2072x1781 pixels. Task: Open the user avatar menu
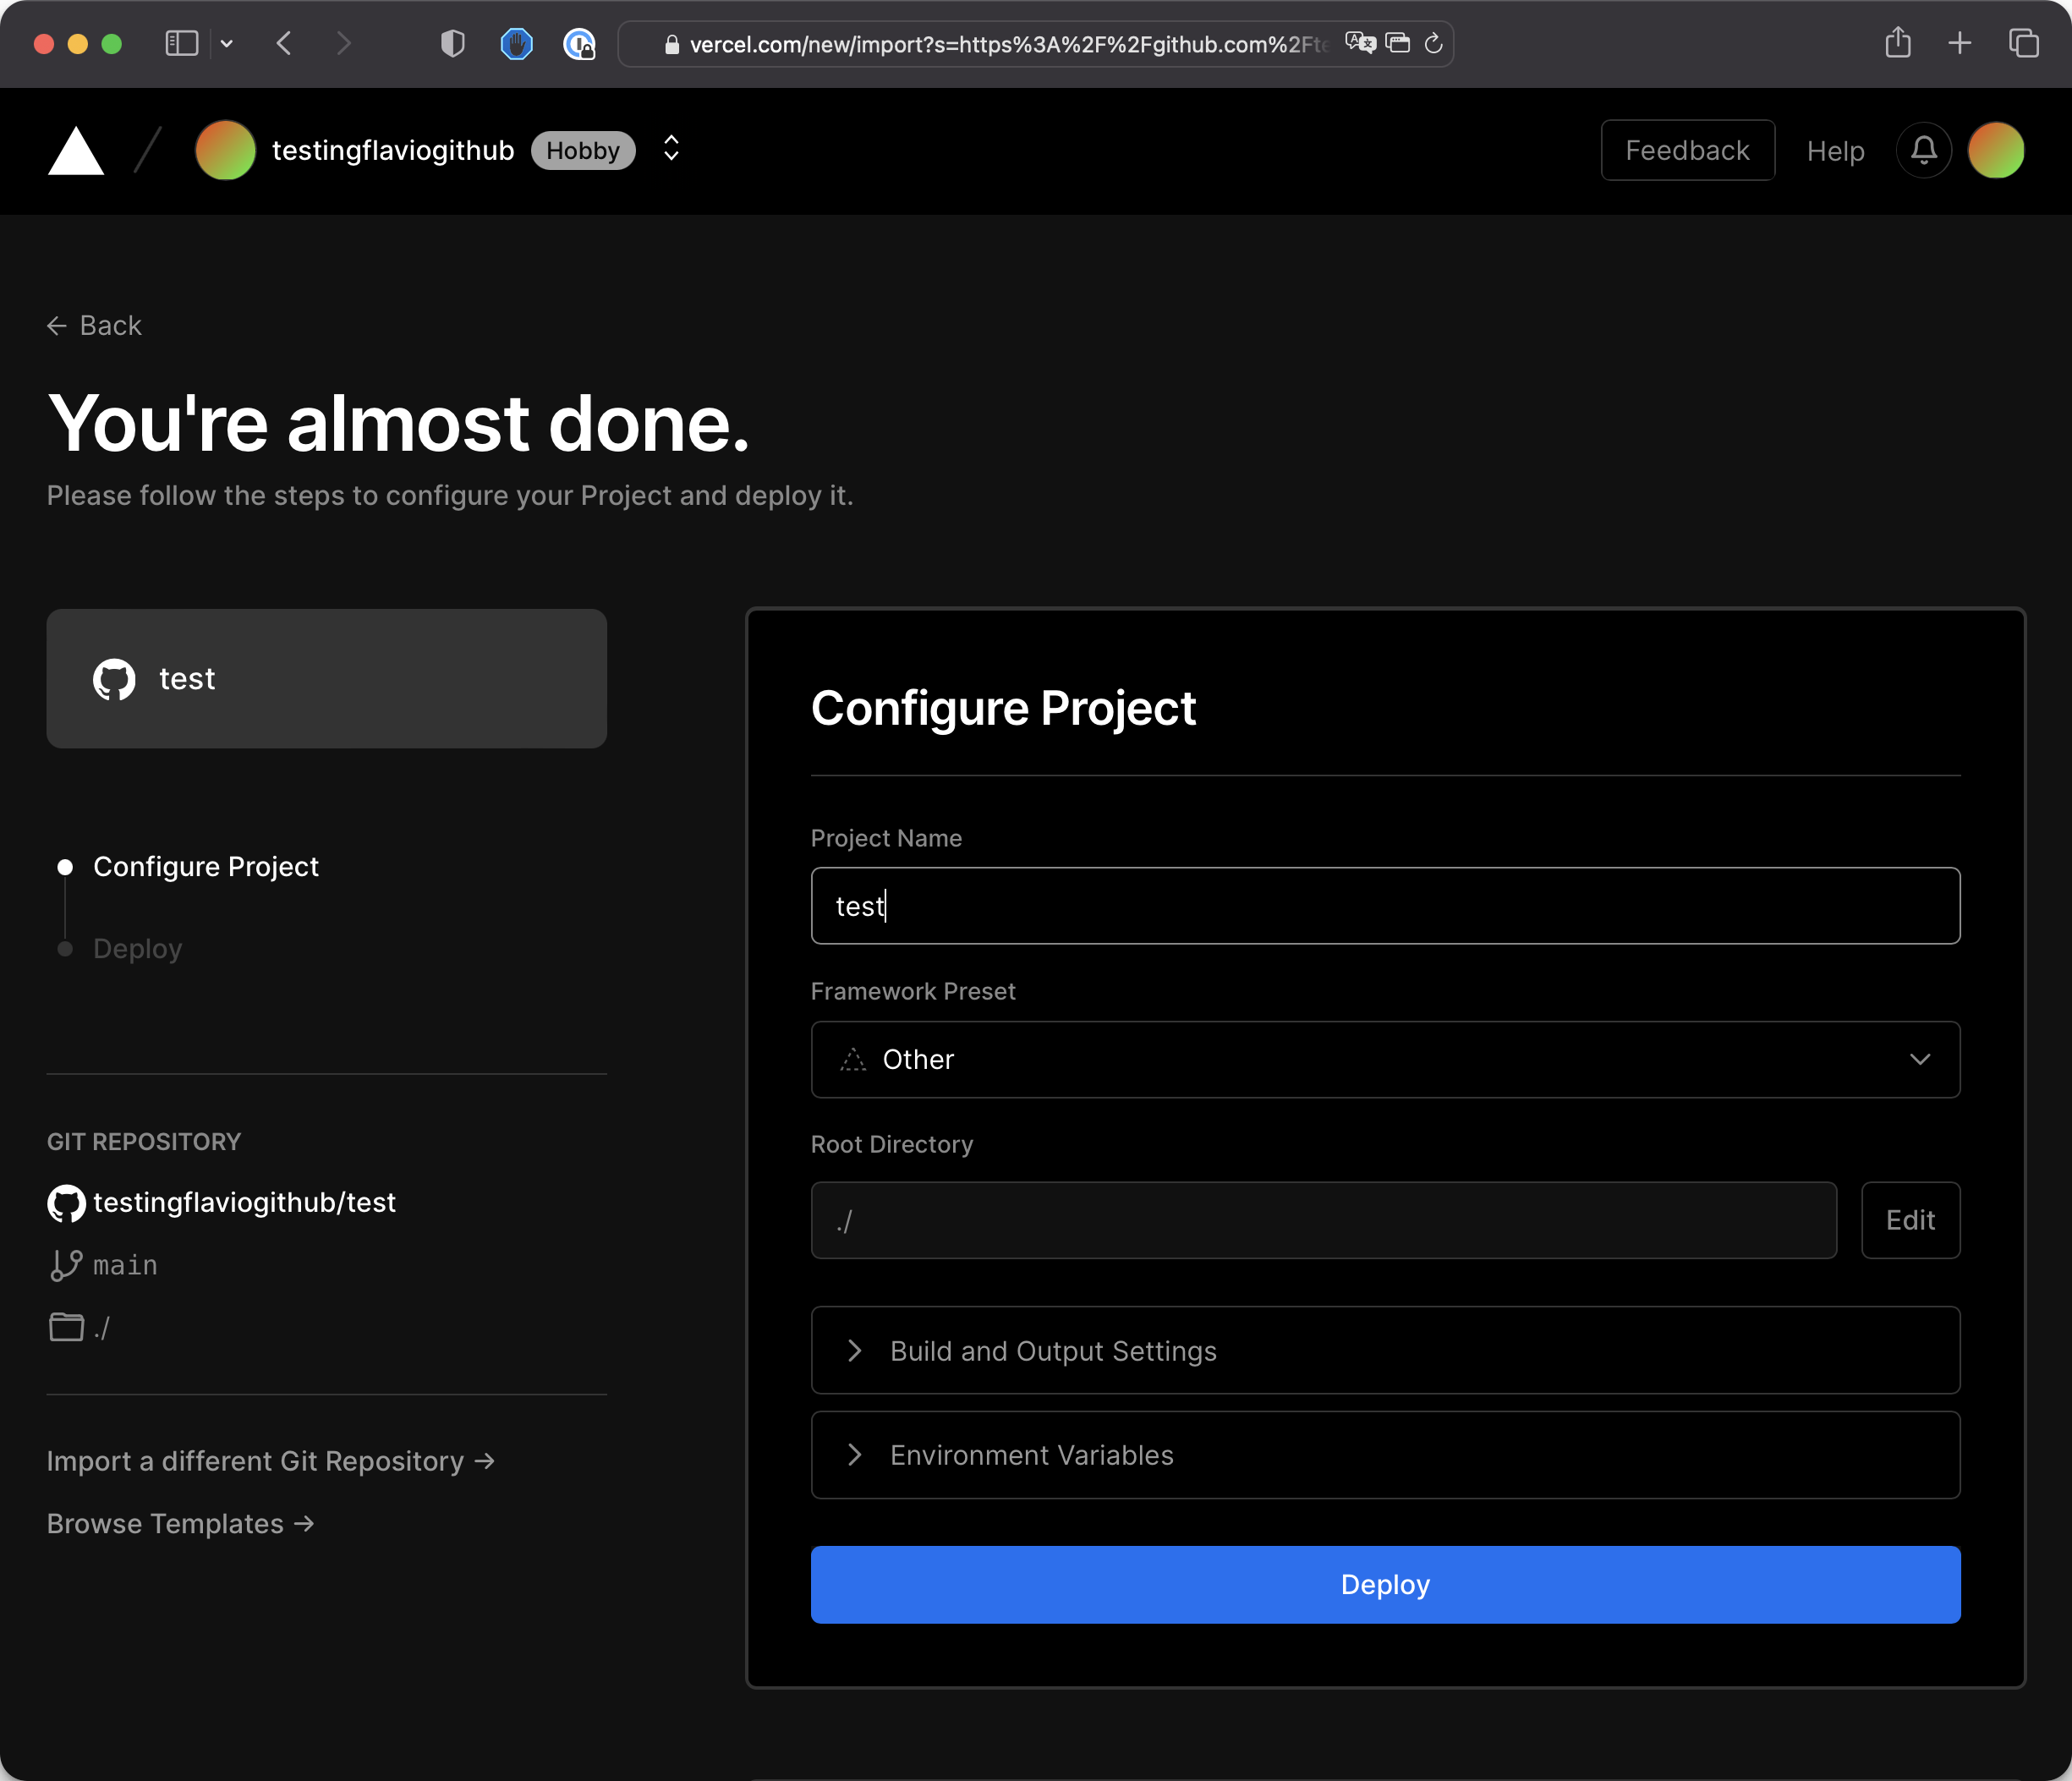point(1995,151)
